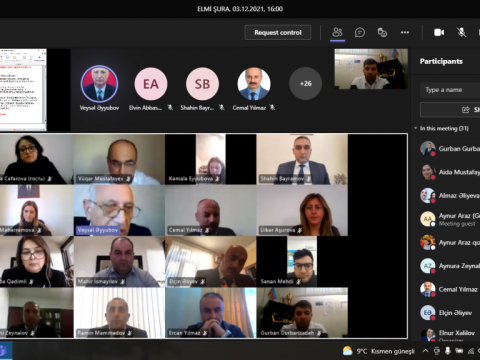Image resolution: width=480 pixels, height=360 pixels.
Task: Select Aida Mustafay participant row
Action: [449, 172]
